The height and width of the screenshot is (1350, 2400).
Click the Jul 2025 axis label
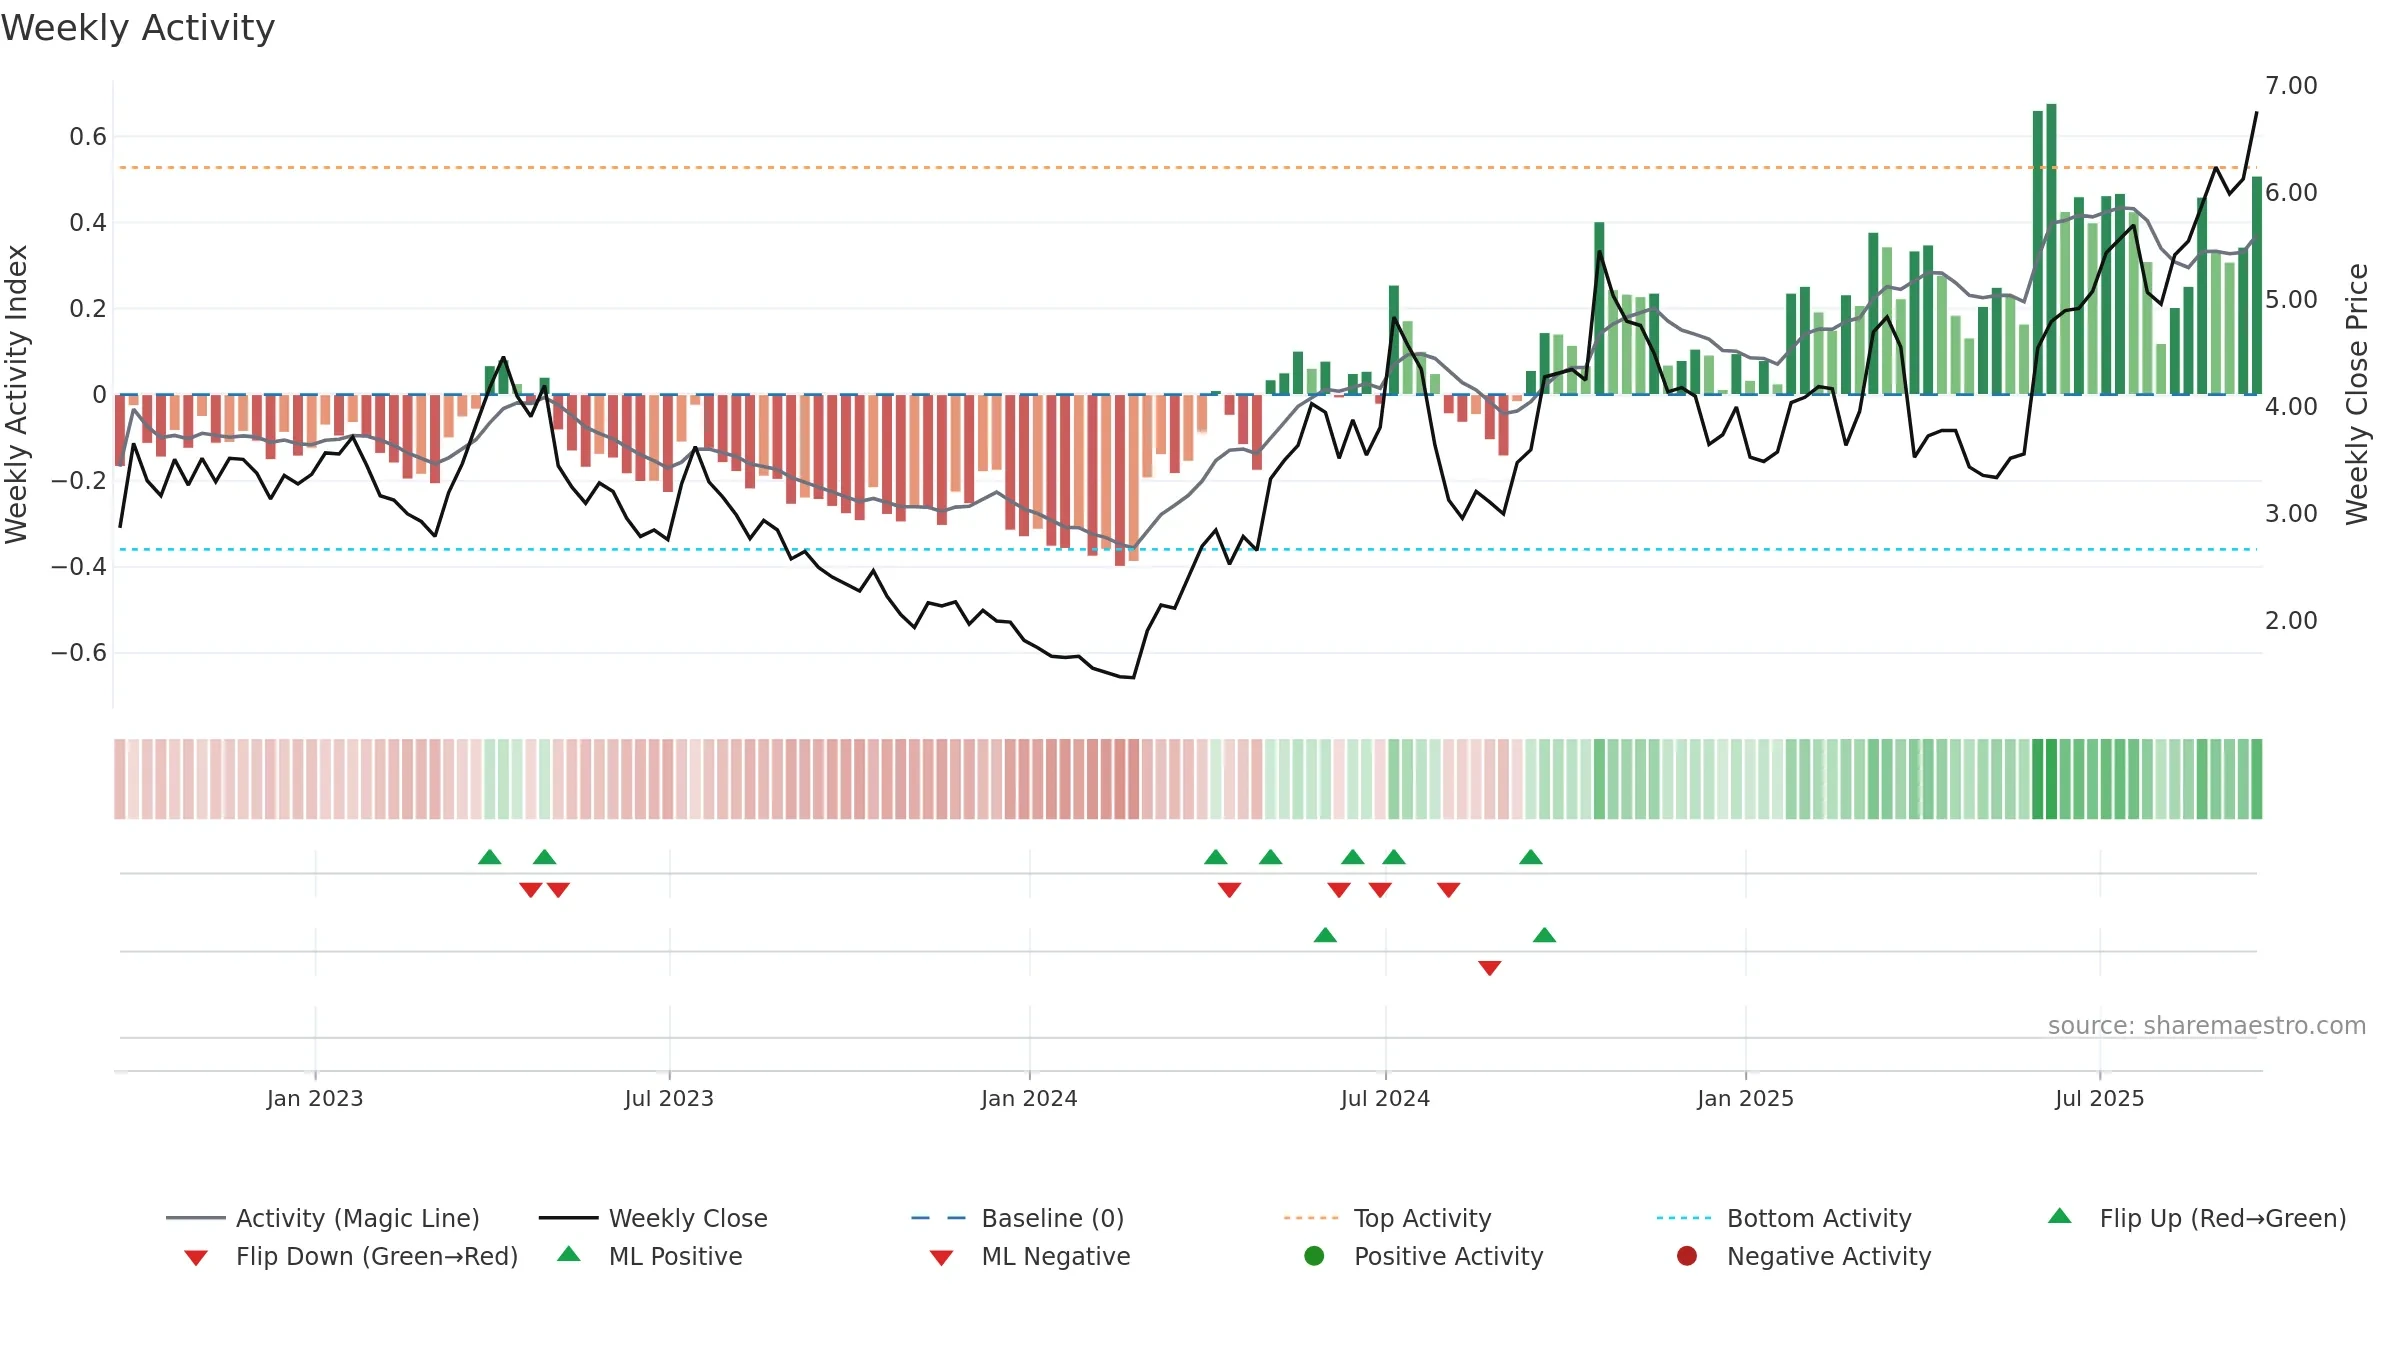(x=2100, y=1098)
